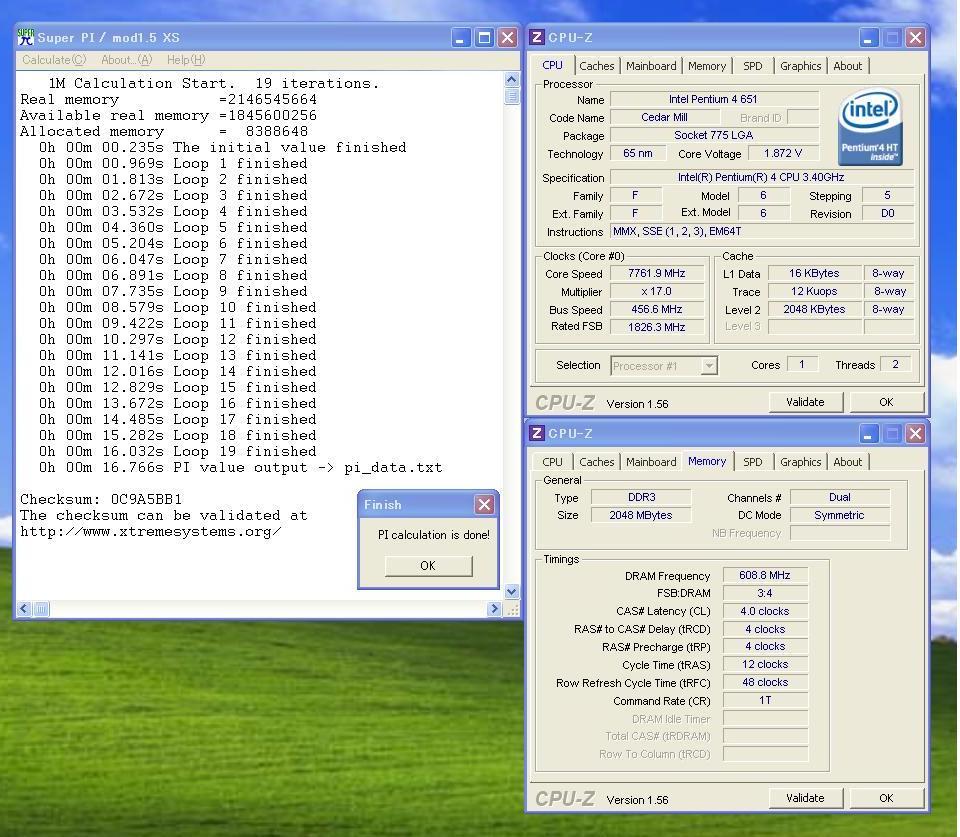Maximize the Super PI window
This screenshot has width=960, height=837.
point(484,38)
